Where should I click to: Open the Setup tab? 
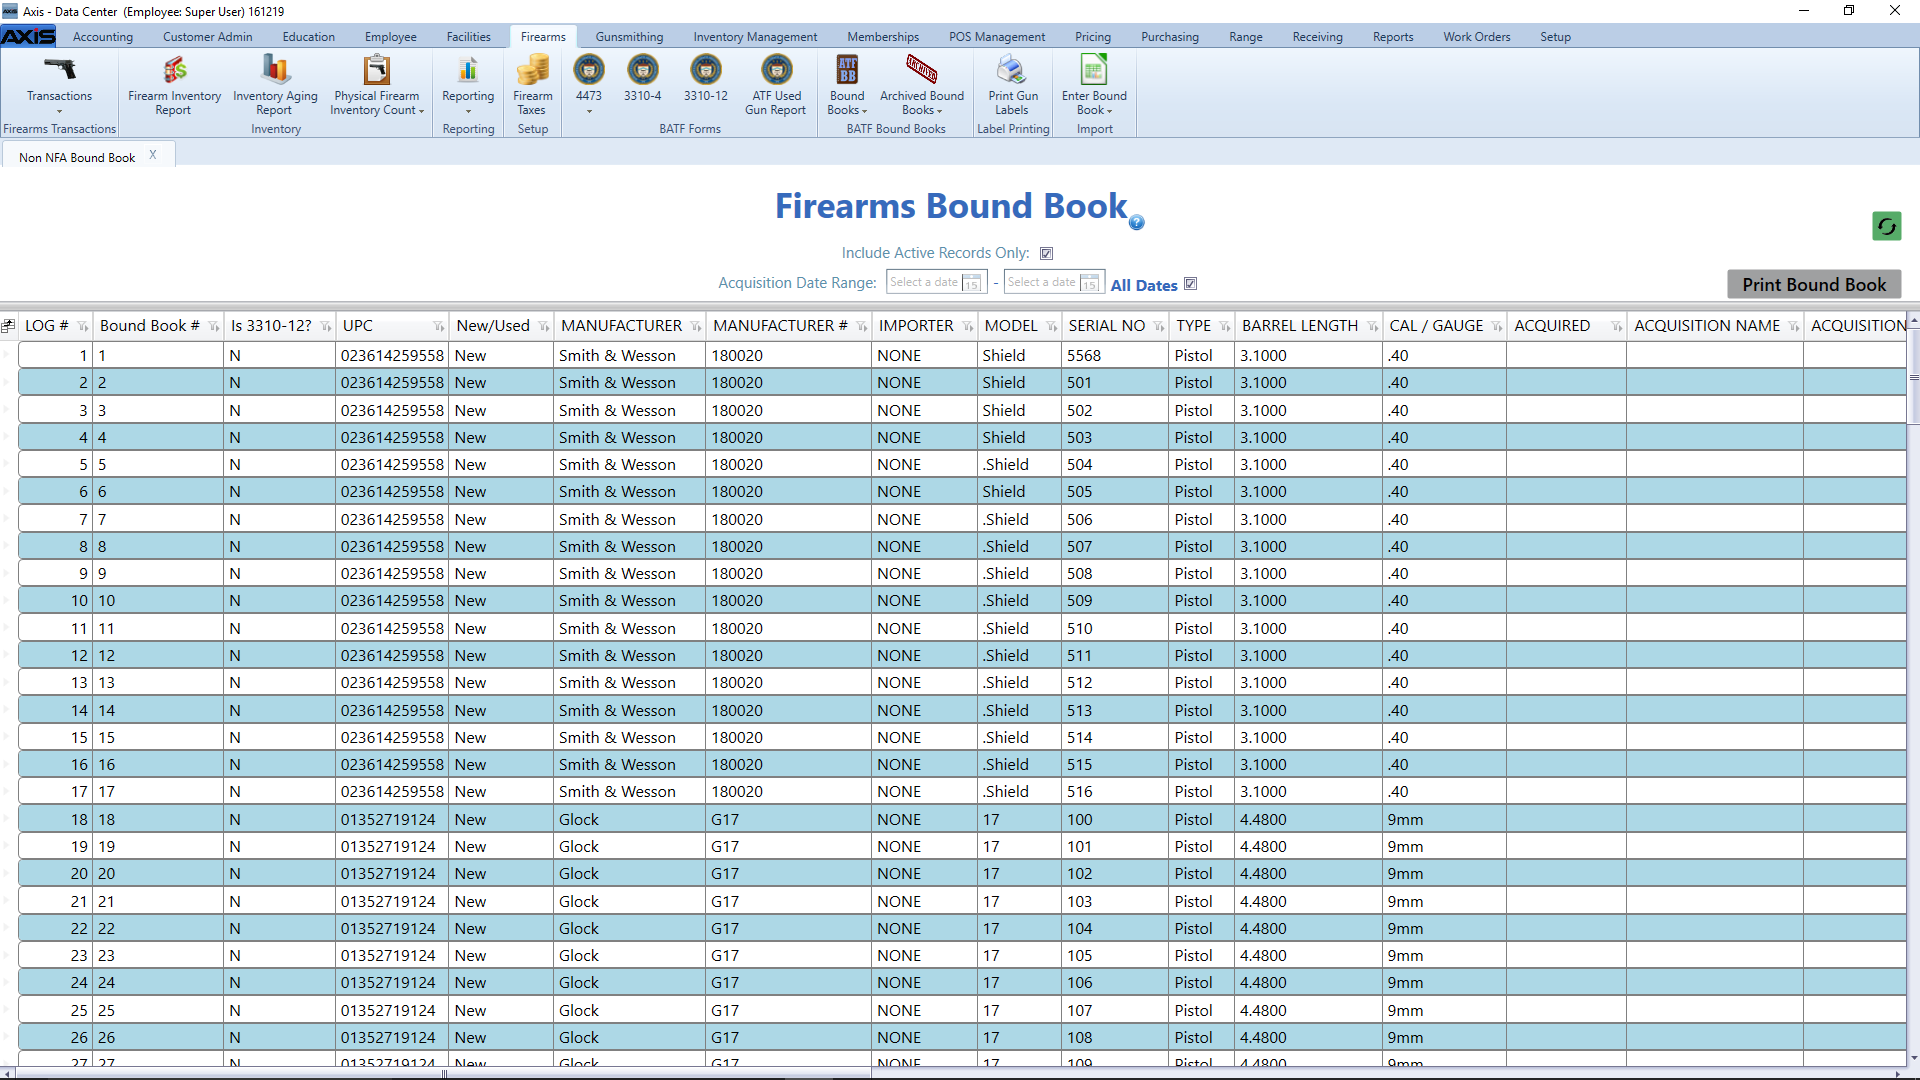(1555, 37)
